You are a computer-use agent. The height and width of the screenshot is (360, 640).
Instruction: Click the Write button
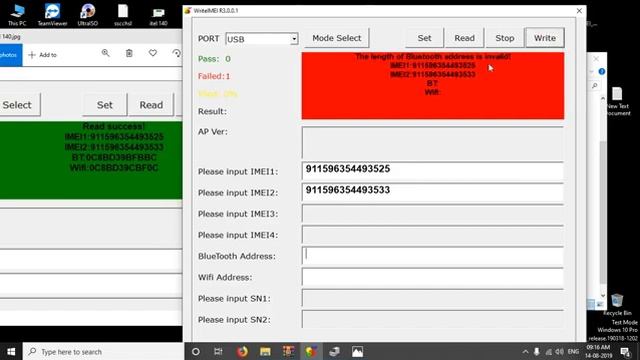point(545,38)
